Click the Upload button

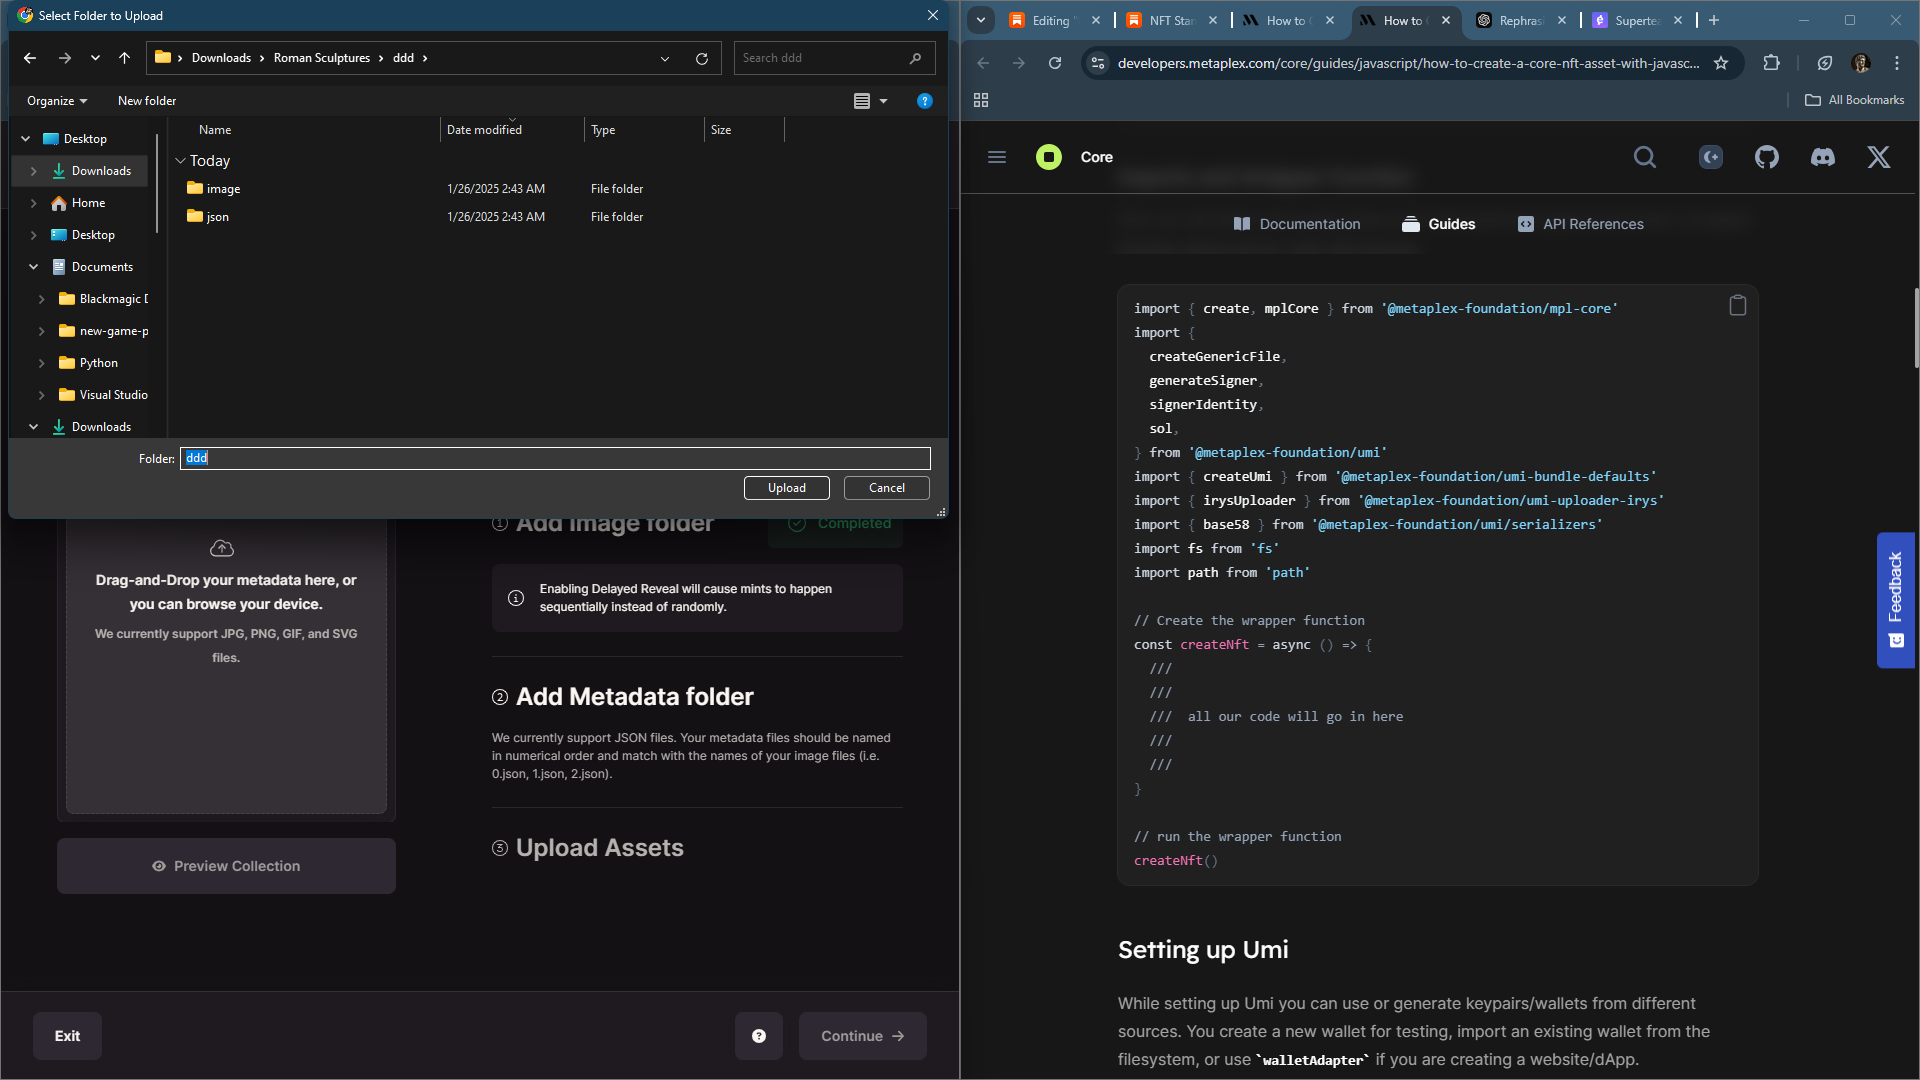pyautogui.click(x=786, y=488)
